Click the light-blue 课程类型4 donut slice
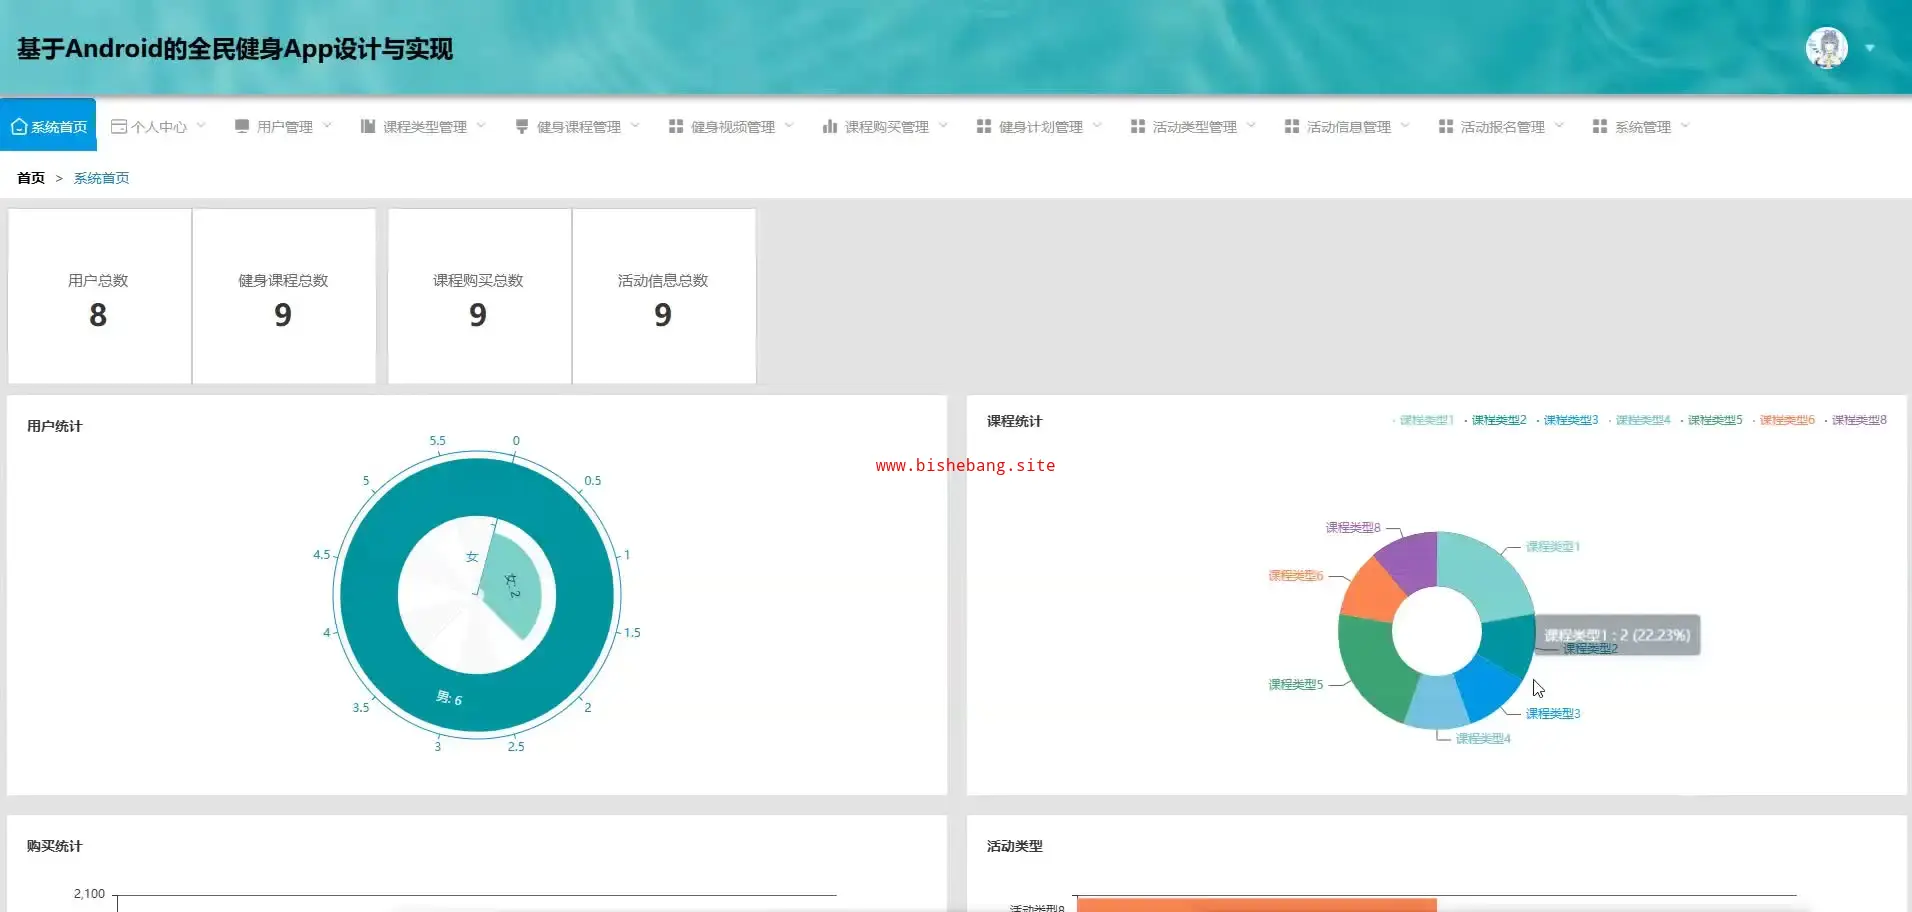1912x912 pixels. pyautogui.click(x=1438, y=701)
